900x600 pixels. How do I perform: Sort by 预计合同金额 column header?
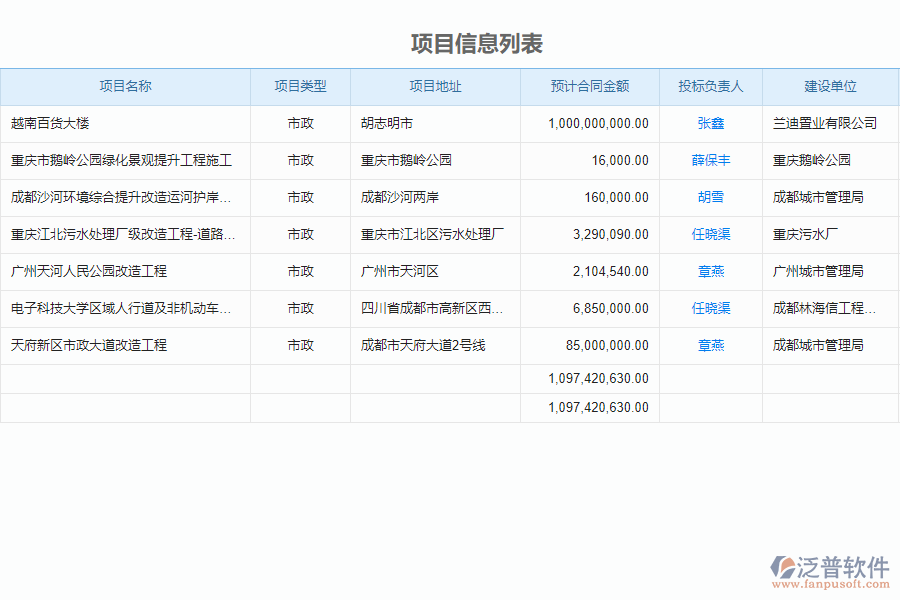pos(588,87)
